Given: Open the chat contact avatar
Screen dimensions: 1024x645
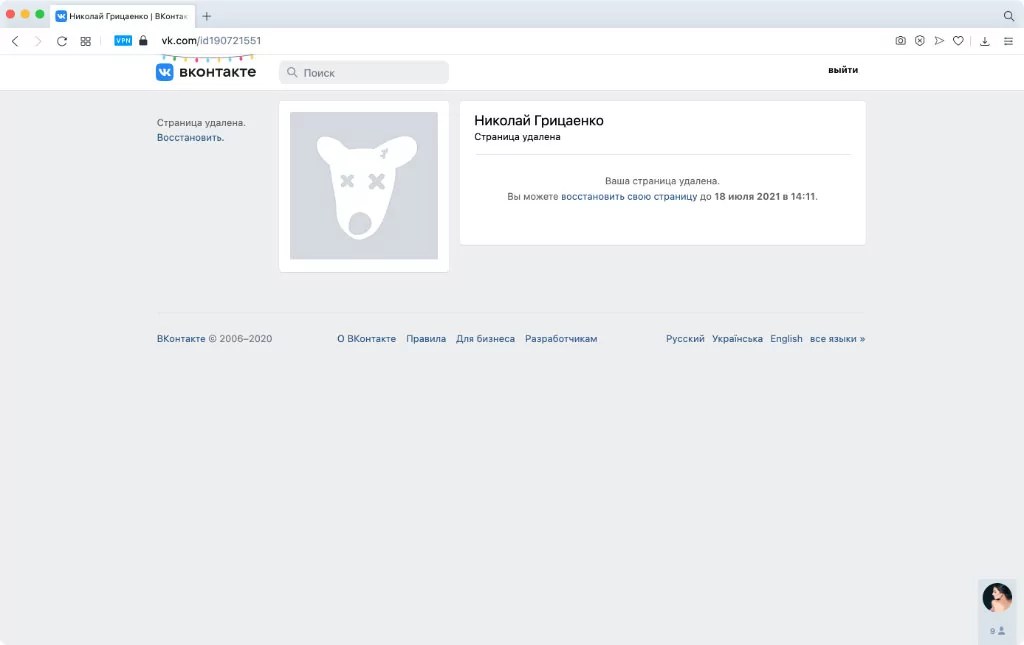Looking at the screenshot, I should (997, 597).
